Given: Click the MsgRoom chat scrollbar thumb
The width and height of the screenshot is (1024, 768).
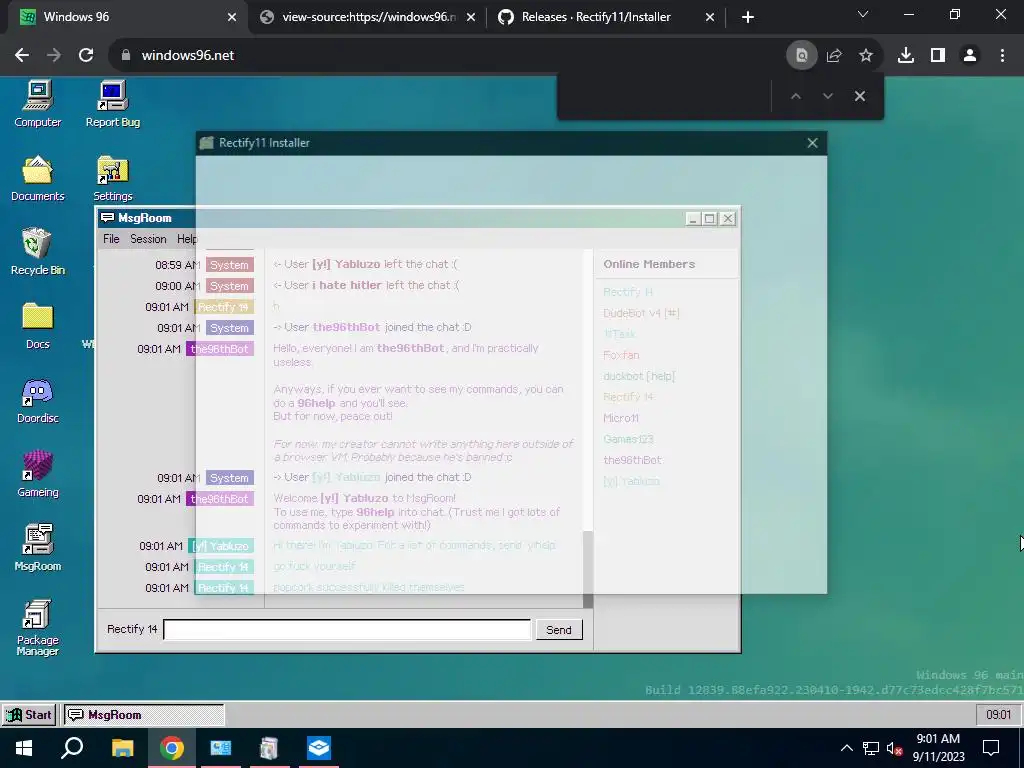Looking at the screenshot, I should 588,569.
